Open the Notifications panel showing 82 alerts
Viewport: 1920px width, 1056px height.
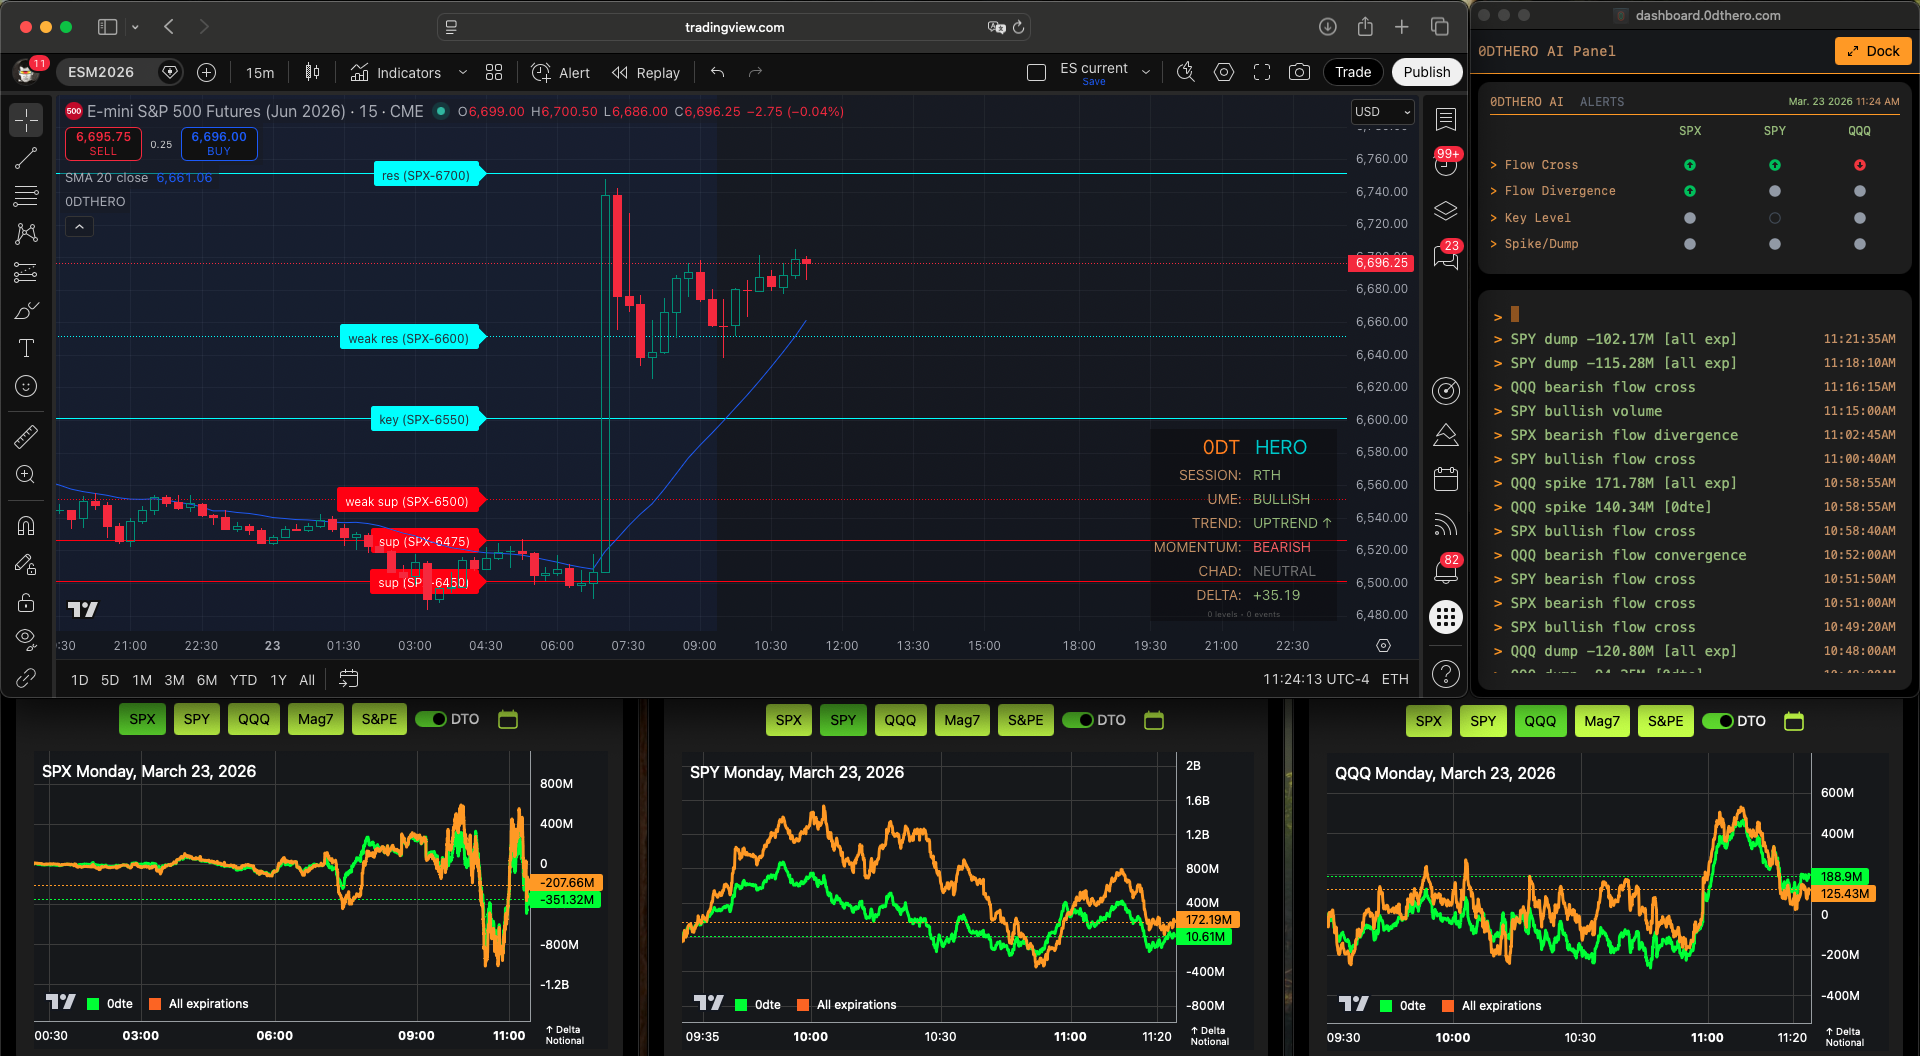1445,572
